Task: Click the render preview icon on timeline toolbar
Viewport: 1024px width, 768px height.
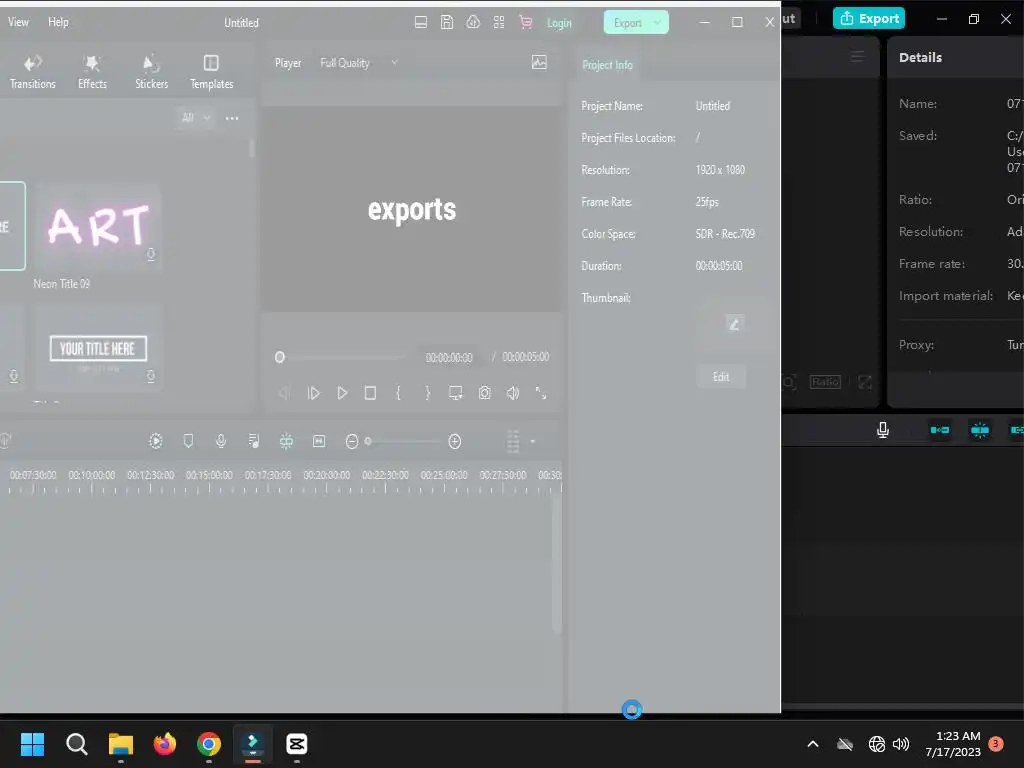Action: [155, 441]
